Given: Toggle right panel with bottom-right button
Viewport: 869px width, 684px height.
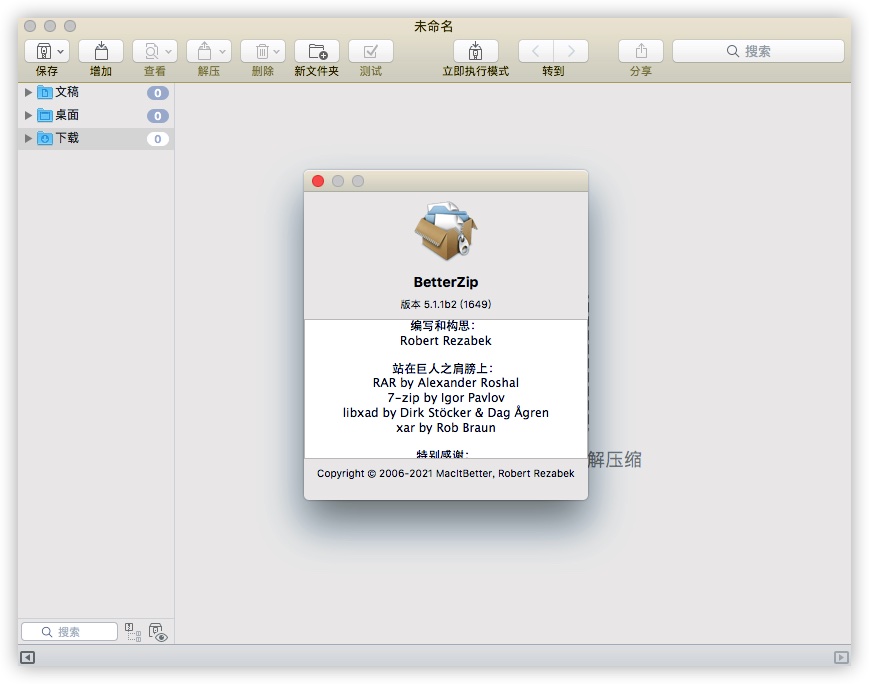Looking at the screenshot, I should (841, 657).
